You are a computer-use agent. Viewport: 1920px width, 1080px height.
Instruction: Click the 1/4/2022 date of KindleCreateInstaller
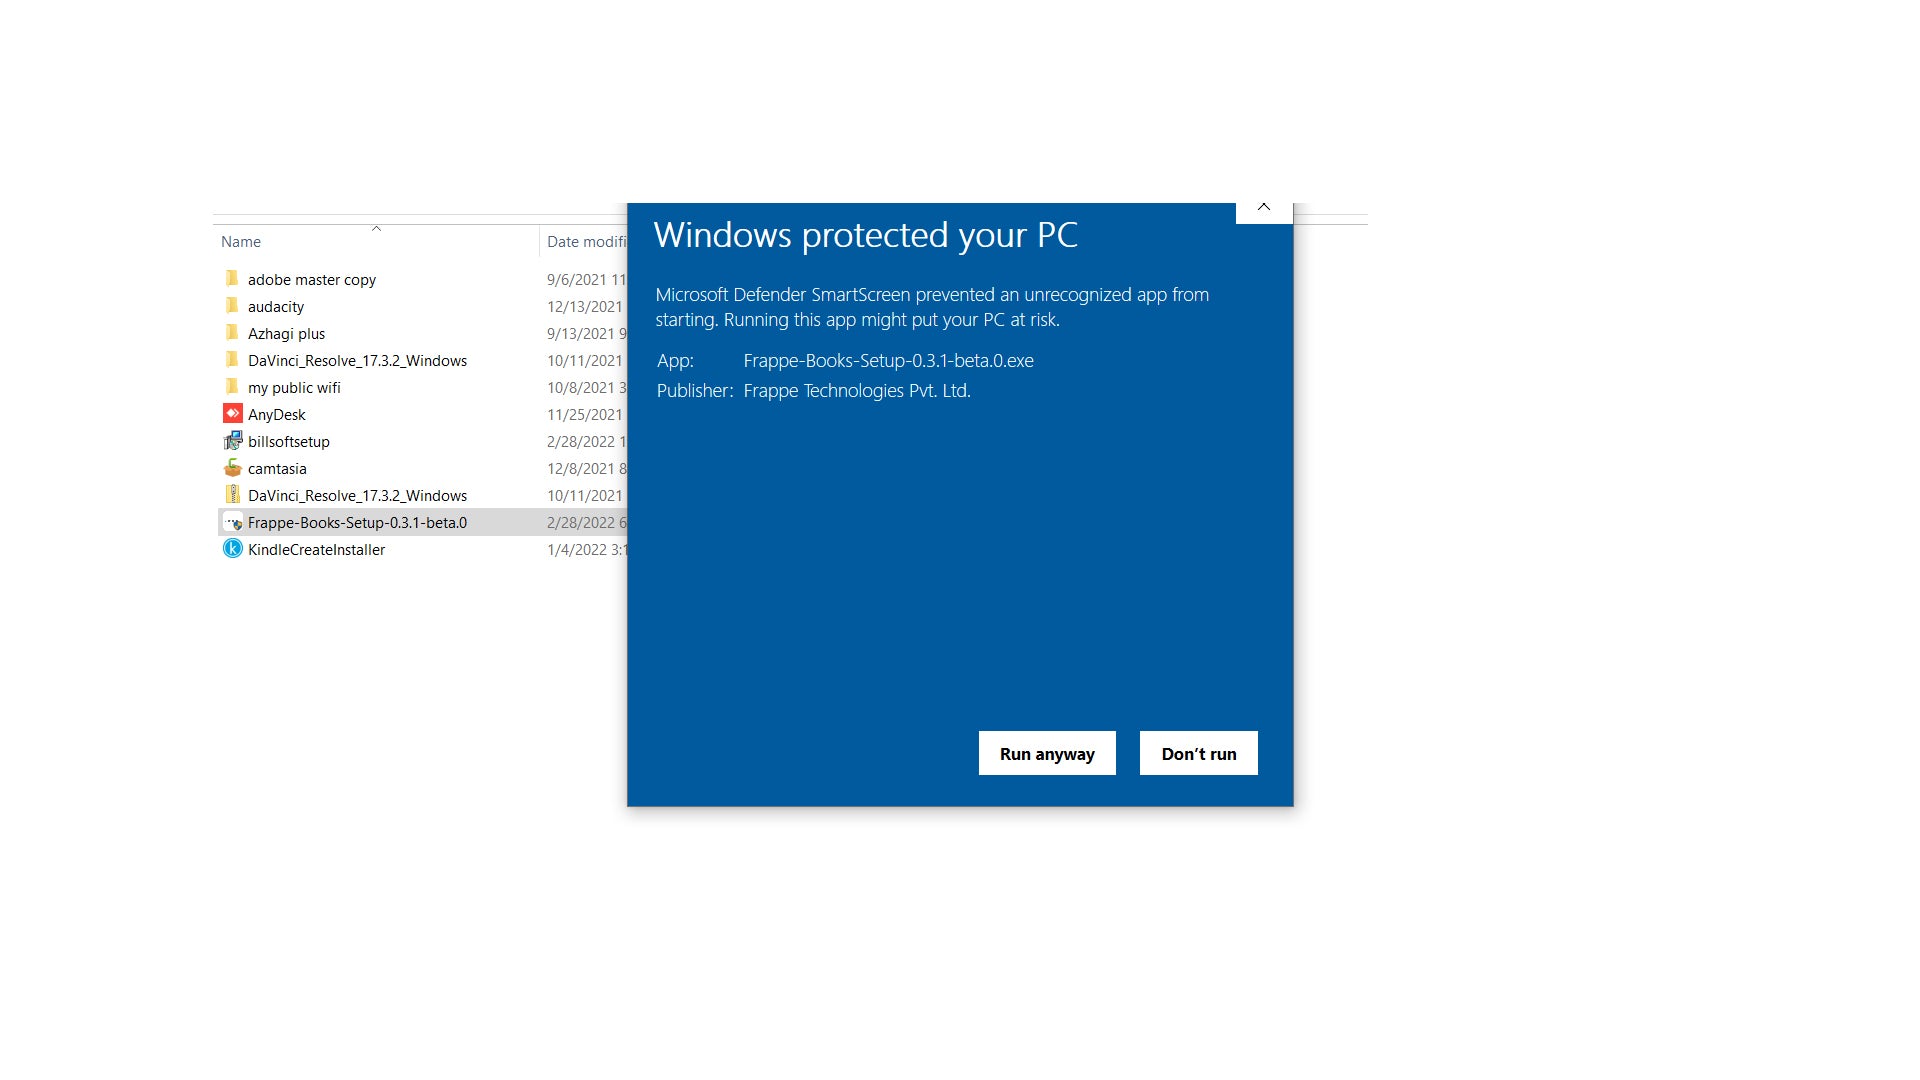coord(587,550)
